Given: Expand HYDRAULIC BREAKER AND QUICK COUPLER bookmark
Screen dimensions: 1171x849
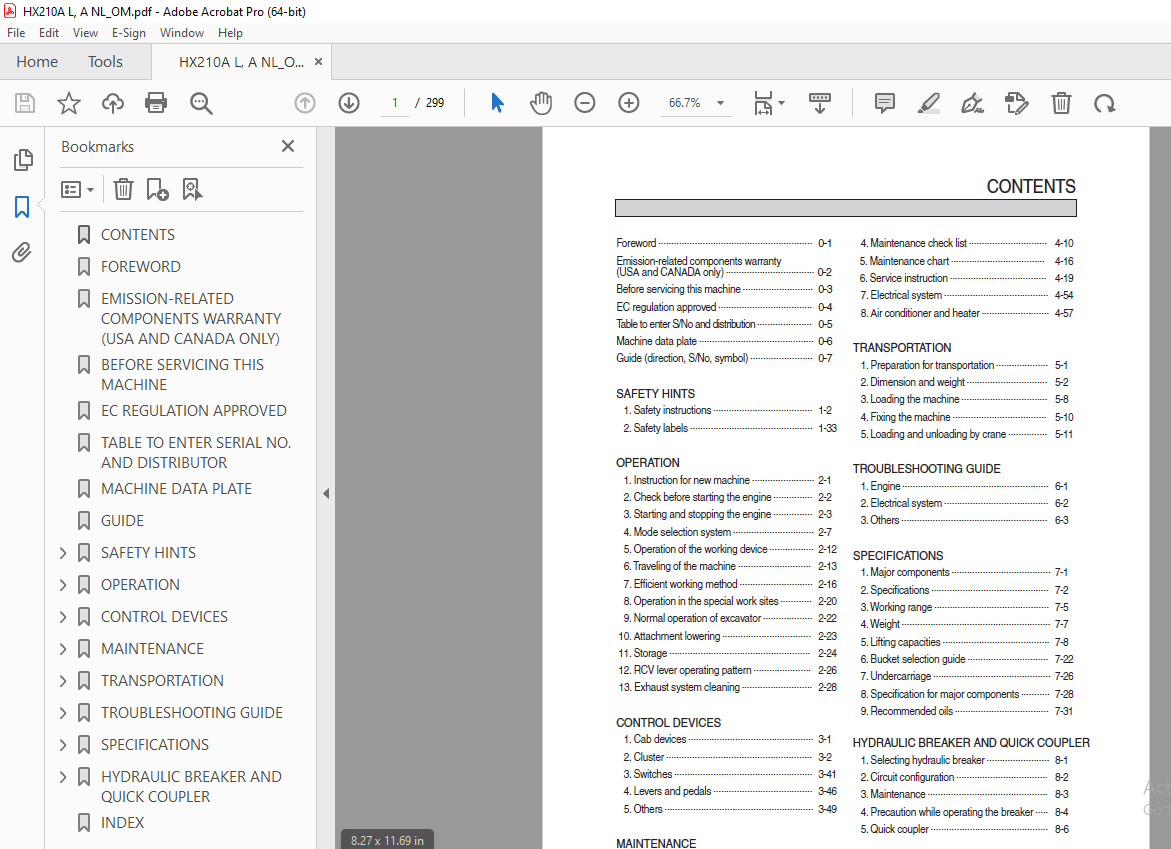Looking at the screenshot, I should point(63,777).
